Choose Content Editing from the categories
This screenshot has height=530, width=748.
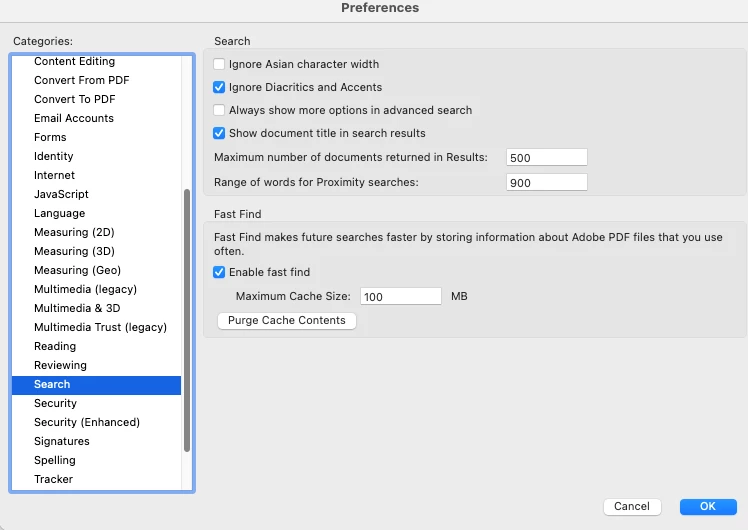point(74,62)
